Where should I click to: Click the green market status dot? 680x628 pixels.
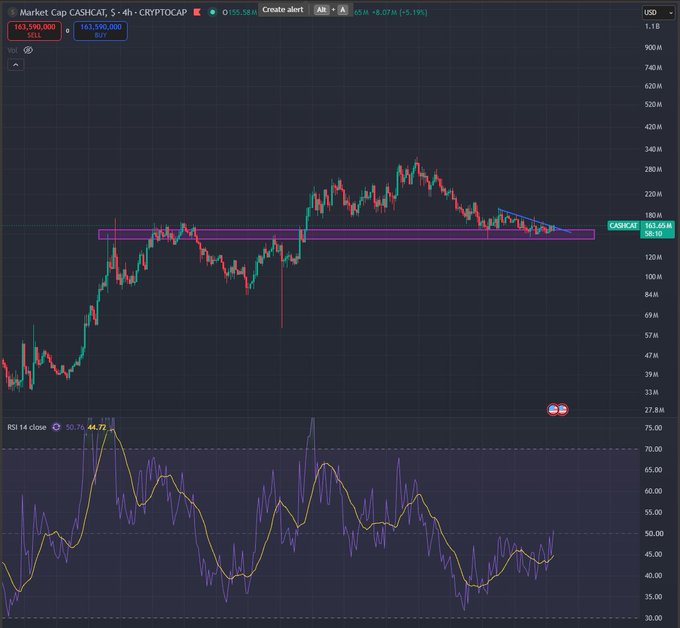[x=212, y=12]
